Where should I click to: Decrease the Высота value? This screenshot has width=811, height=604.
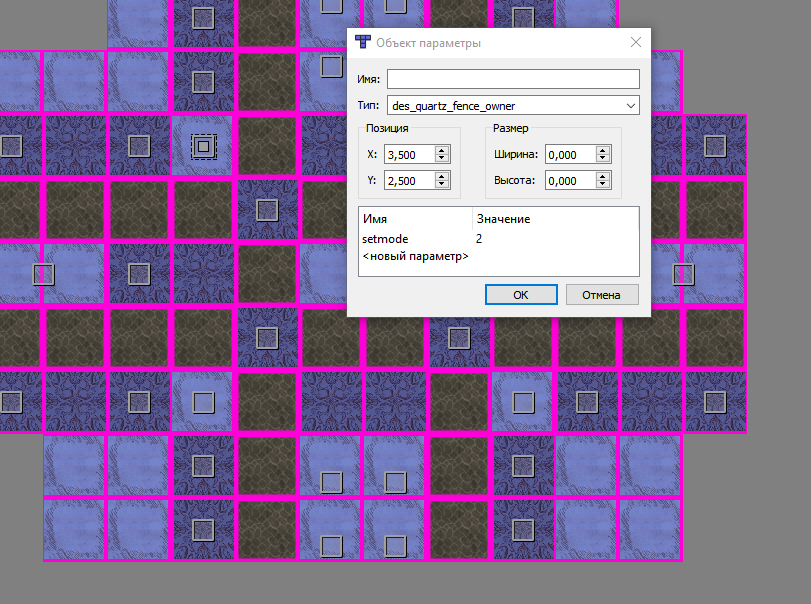[602, 185]
